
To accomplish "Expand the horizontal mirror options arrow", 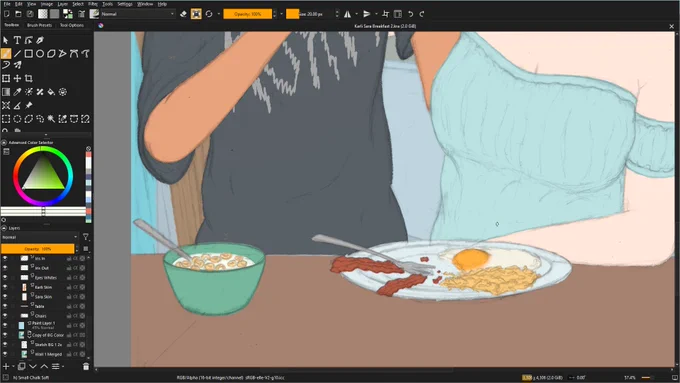I will pyautogui.click(x=356, y=14).
